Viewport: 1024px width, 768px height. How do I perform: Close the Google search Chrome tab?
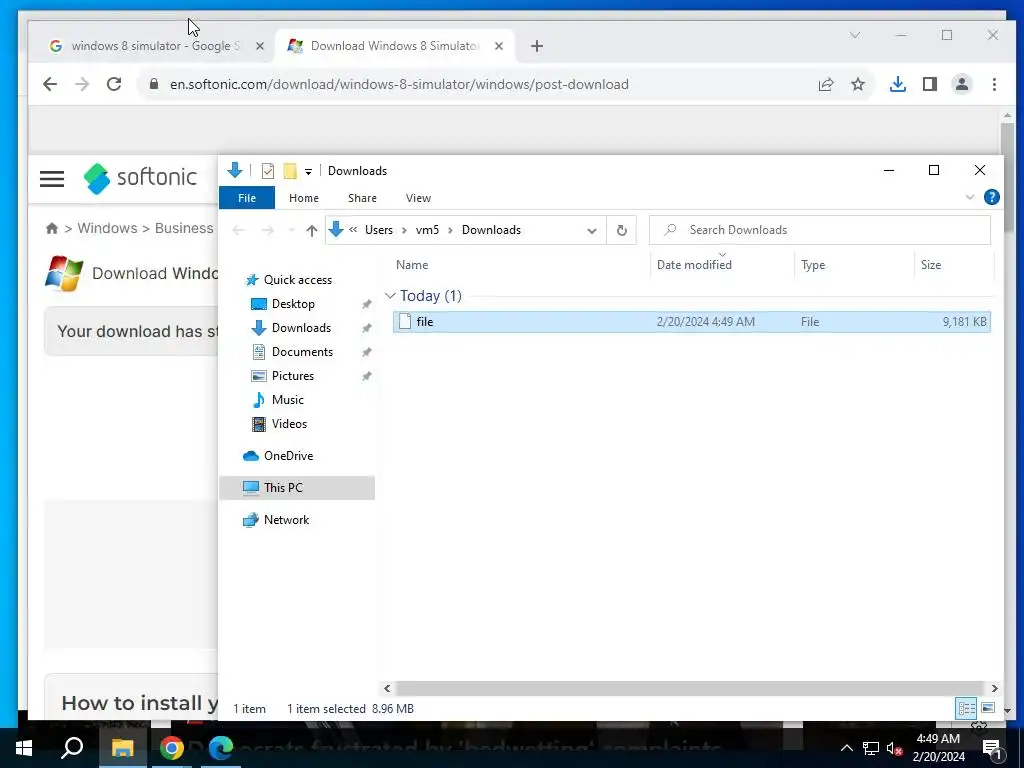coord(259,46)
